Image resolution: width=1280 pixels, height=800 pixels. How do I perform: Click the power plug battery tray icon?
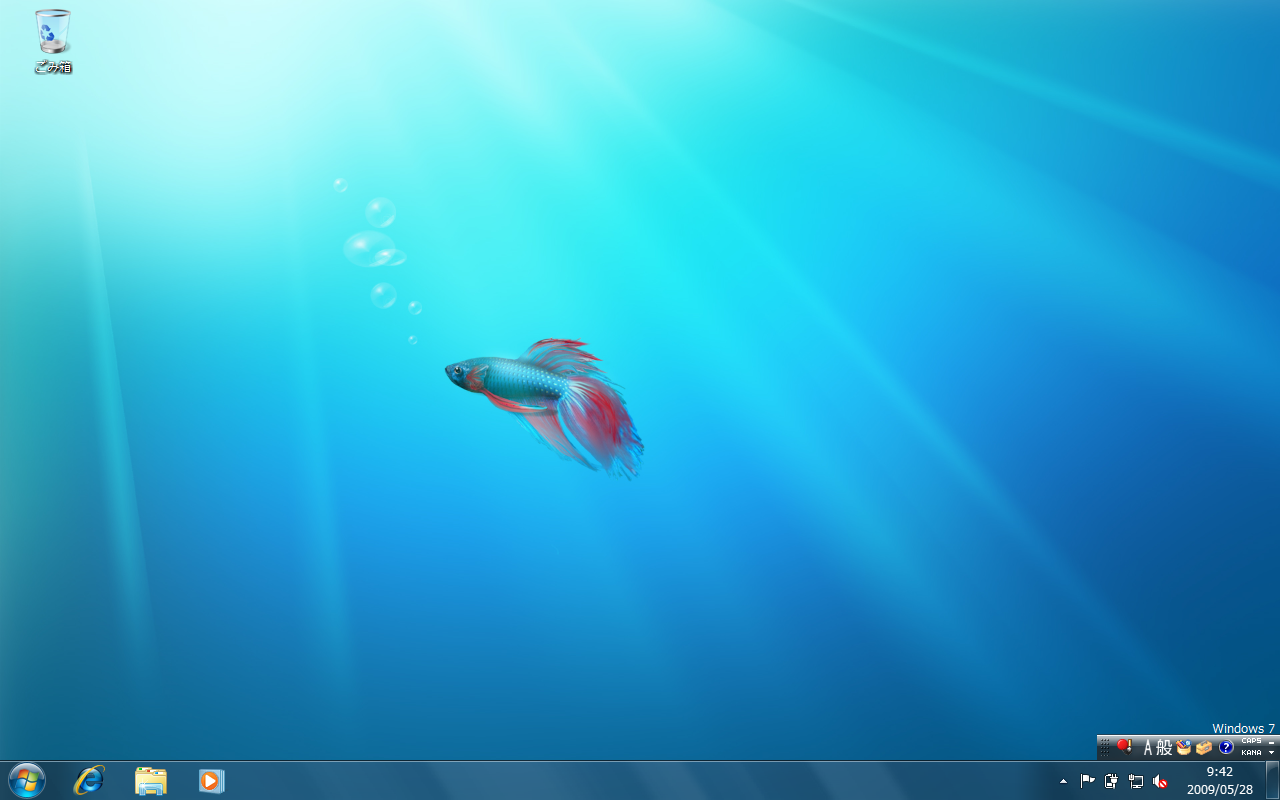[1111, 781]
